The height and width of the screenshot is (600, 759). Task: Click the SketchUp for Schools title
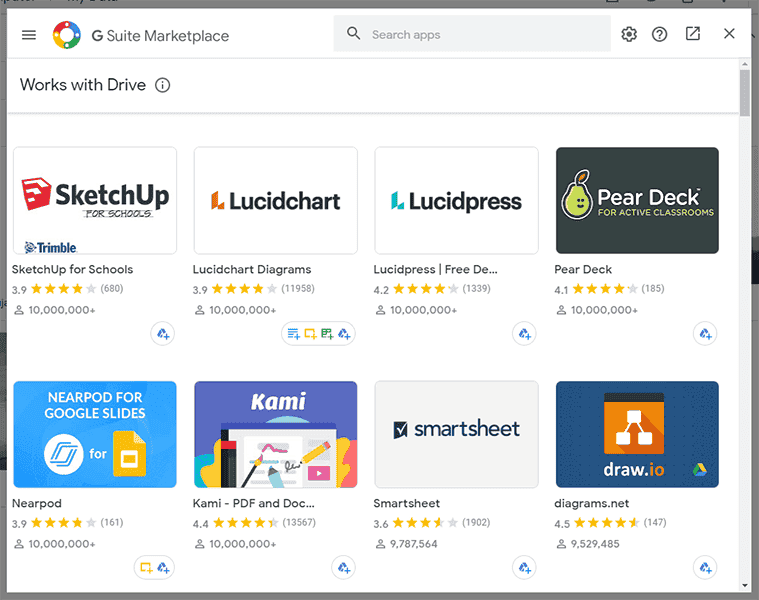(73, 270)
